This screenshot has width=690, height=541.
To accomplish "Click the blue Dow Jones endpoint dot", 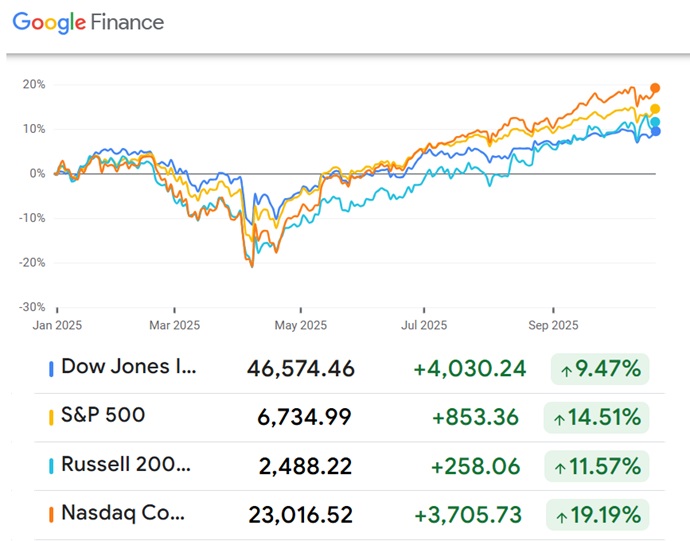I will point(655,131).
